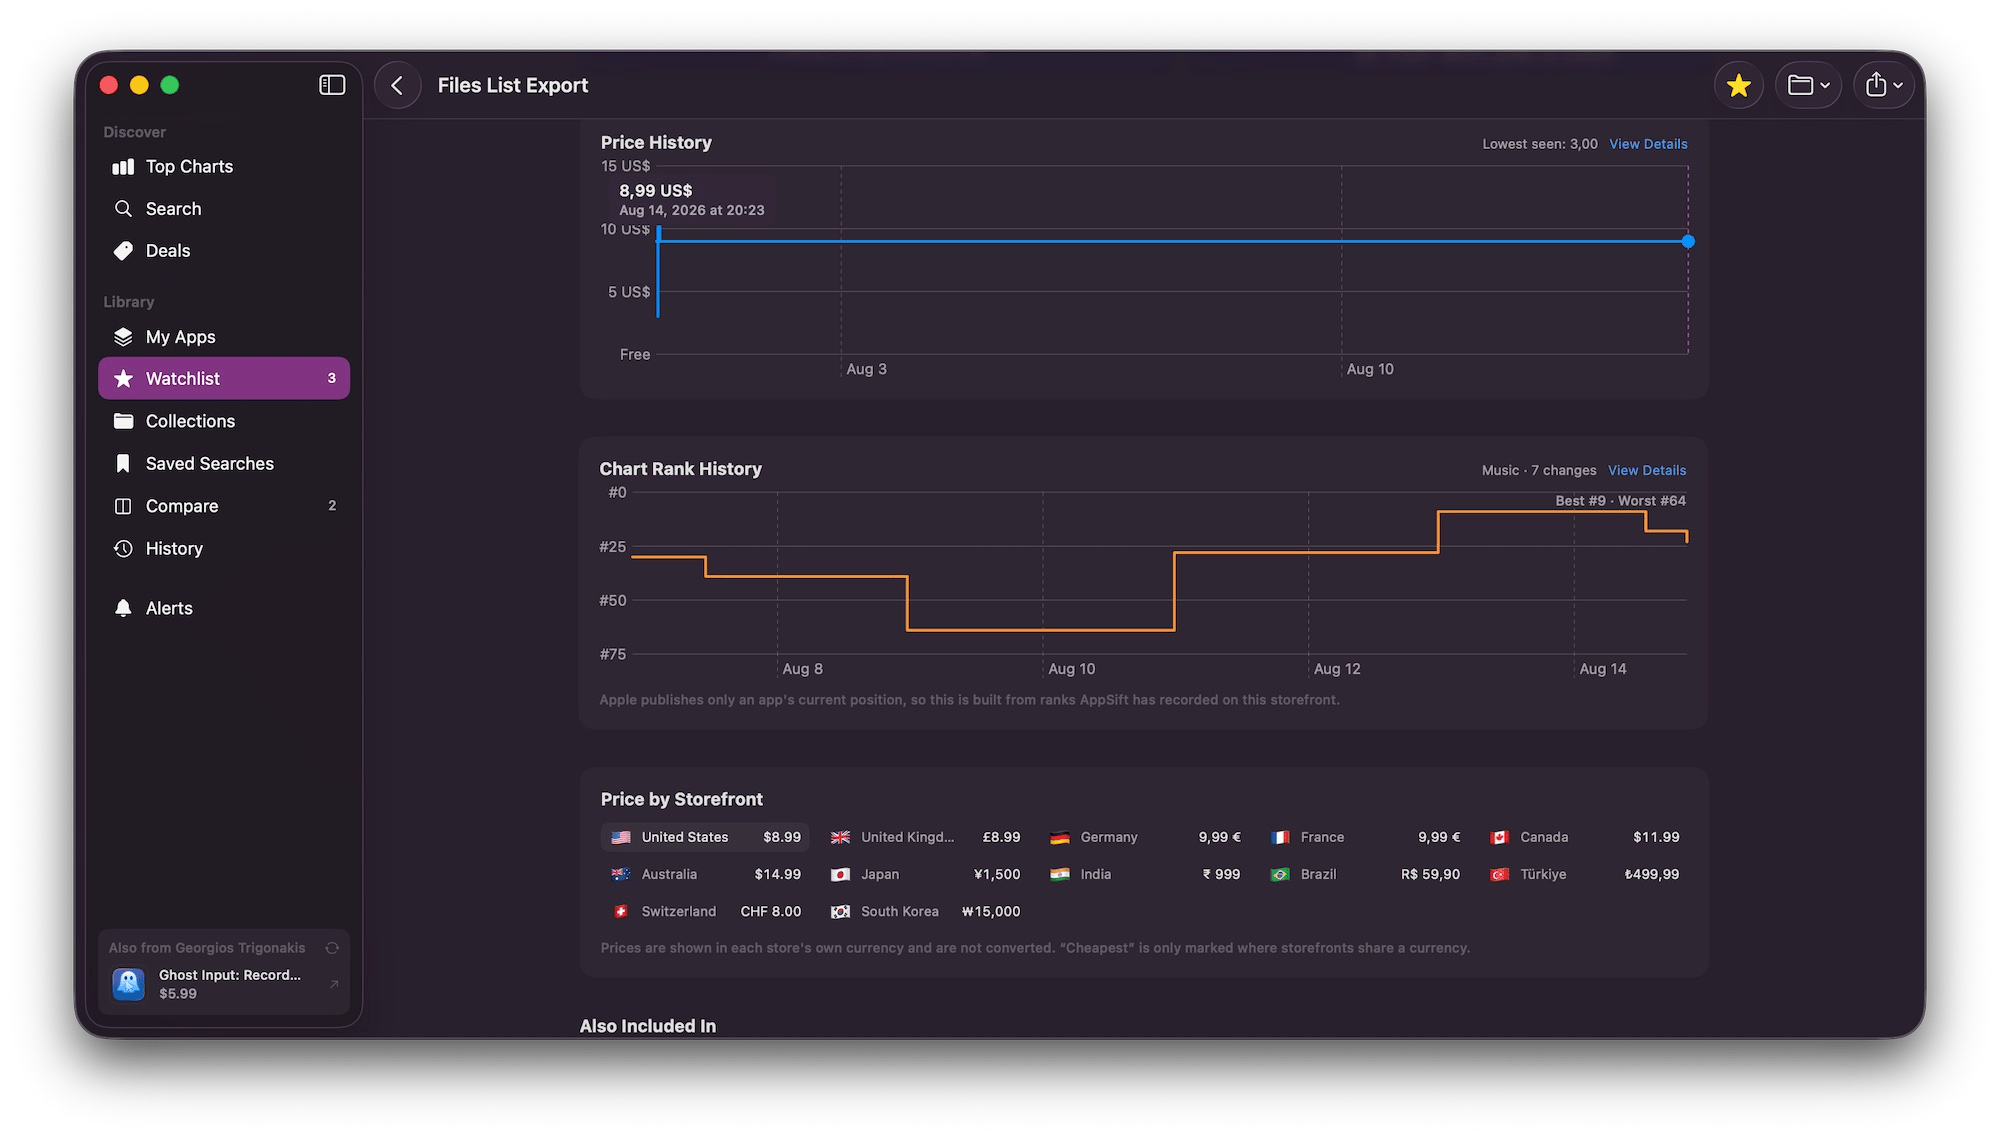Click ₹ 999 India price
This screenshot has height=1137, width=2000.
(1221, 874)
